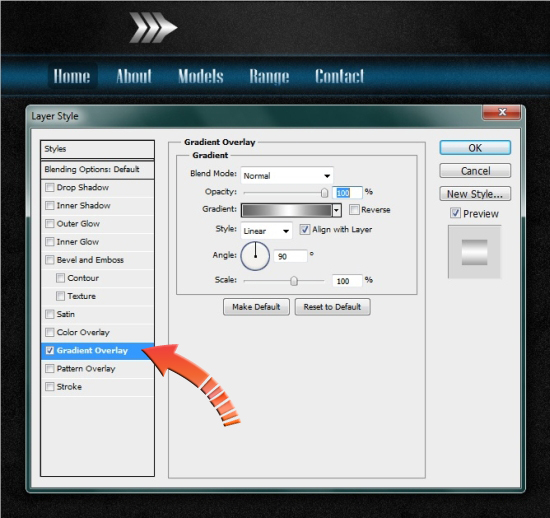This screenshot has width=550, height=518.
Task: Enable the Inner Glow checkbox
Action: [50, 242]
